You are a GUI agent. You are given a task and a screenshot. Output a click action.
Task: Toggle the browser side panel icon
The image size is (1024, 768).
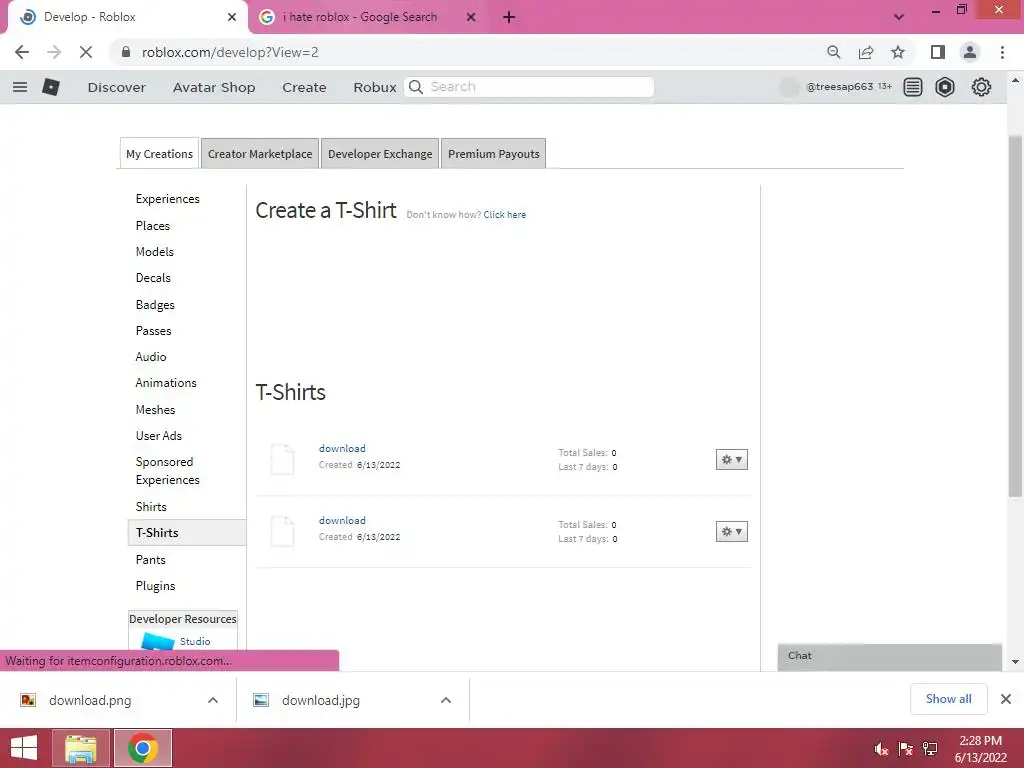[938, 52]
